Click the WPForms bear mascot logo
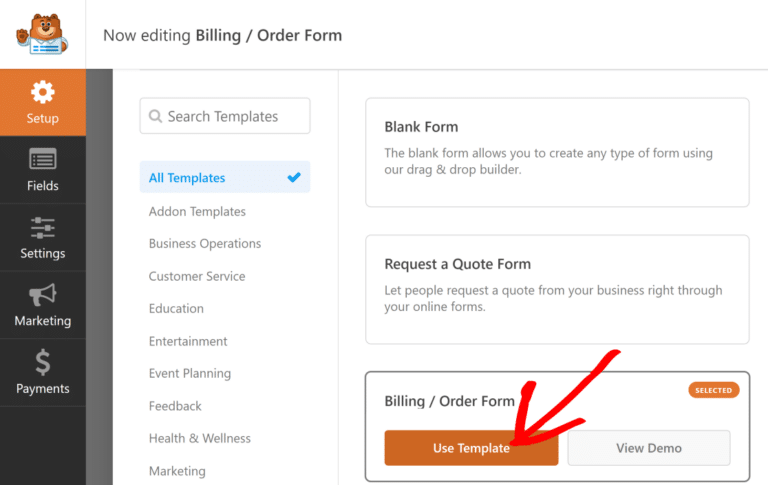Viewport: 768px width, 485px height. [x=42, y=34]
